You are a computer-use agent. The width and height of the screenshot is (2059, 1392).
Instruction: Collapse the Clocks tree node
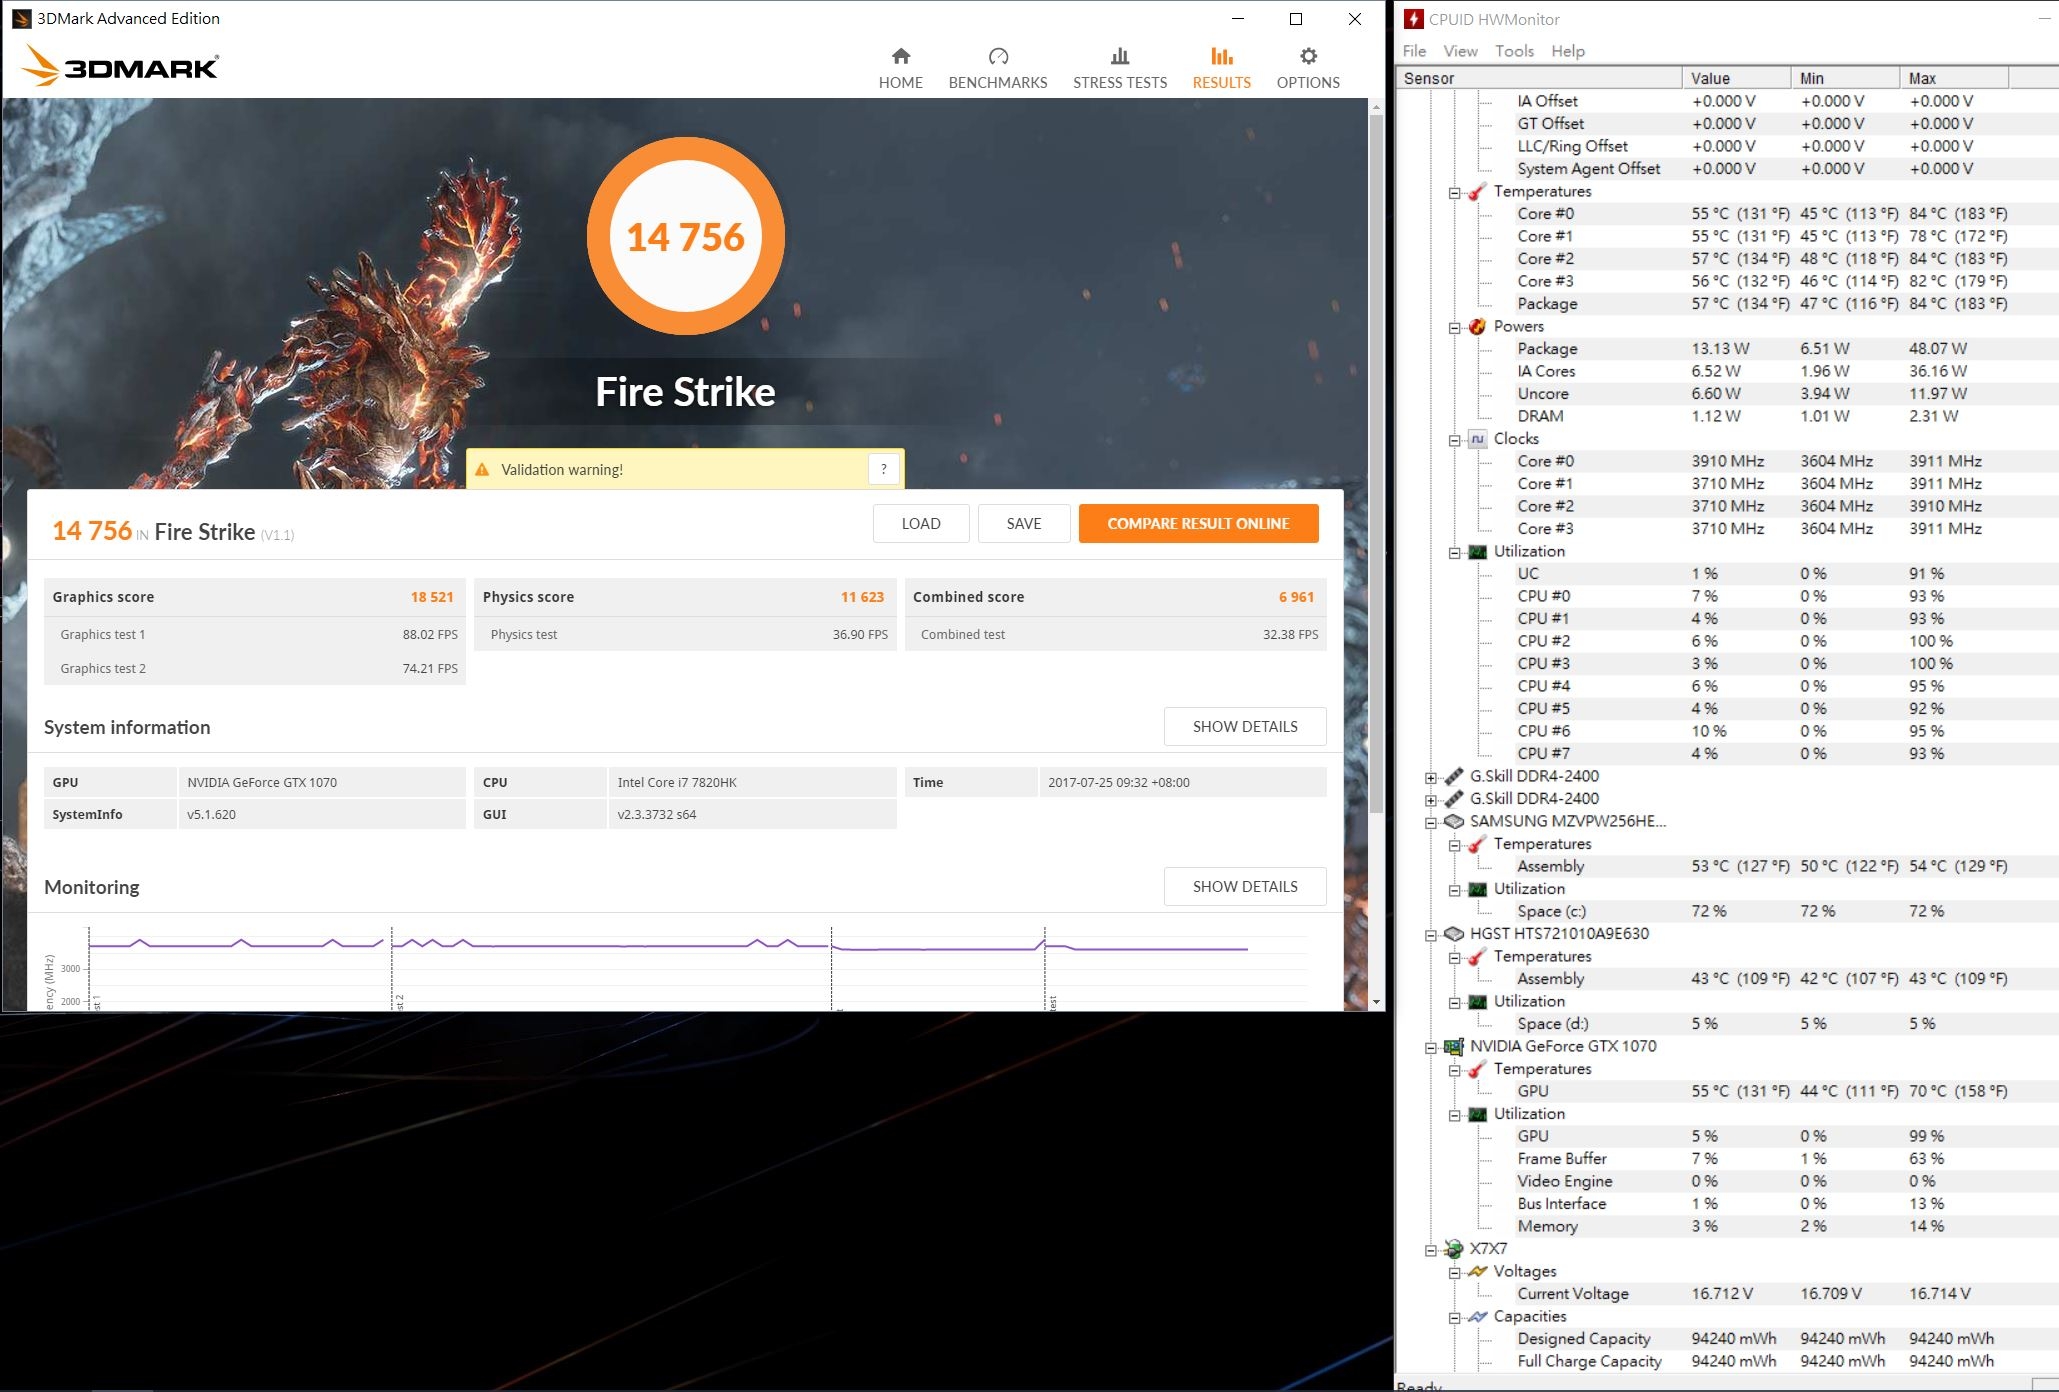click(1454, 440)
